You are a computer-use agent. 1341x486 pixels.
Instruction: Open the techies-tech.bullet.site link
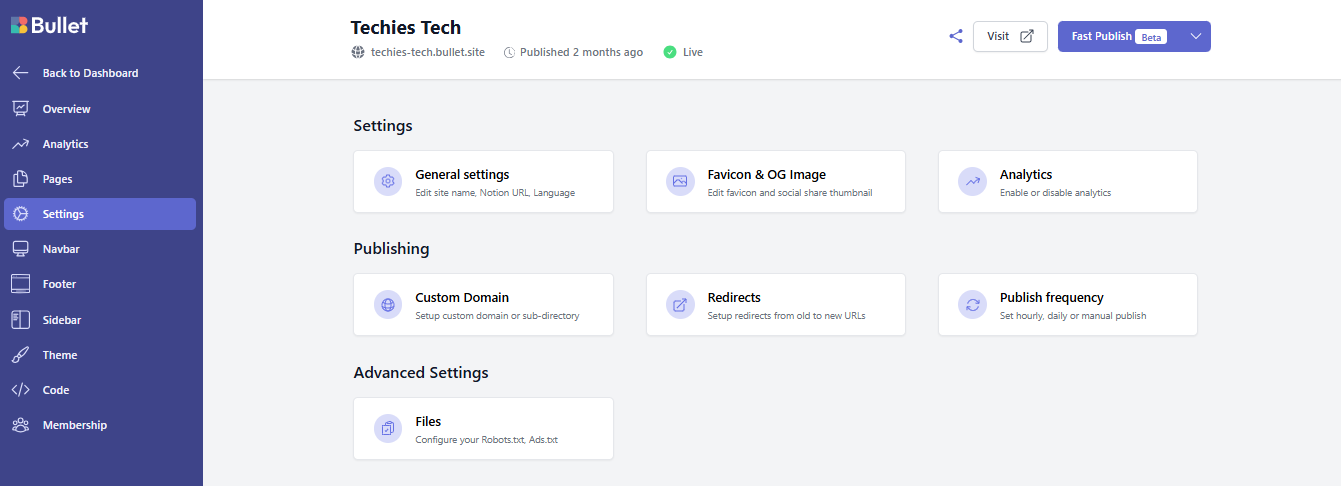click(x=427, y=52)
